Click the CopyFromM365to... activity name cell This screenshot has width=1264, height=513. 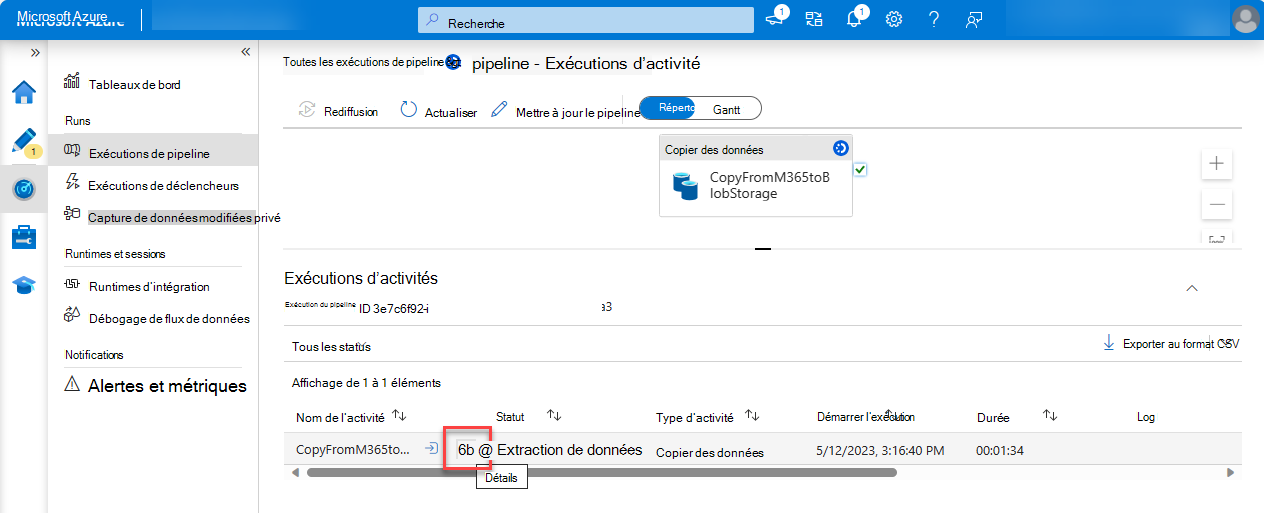(x=353, y=450)
